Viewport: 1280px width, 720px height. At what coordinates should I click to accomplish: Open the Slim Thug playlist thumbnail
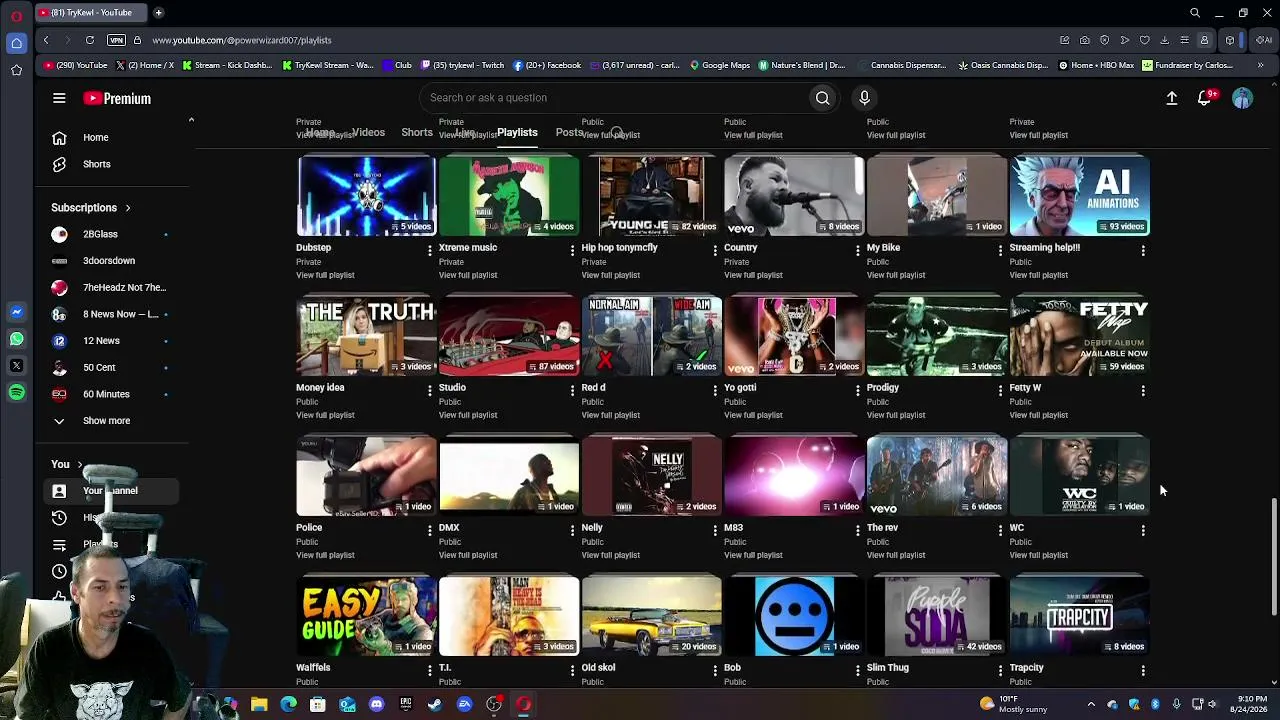pyautogui.click(x=937, y=616)
